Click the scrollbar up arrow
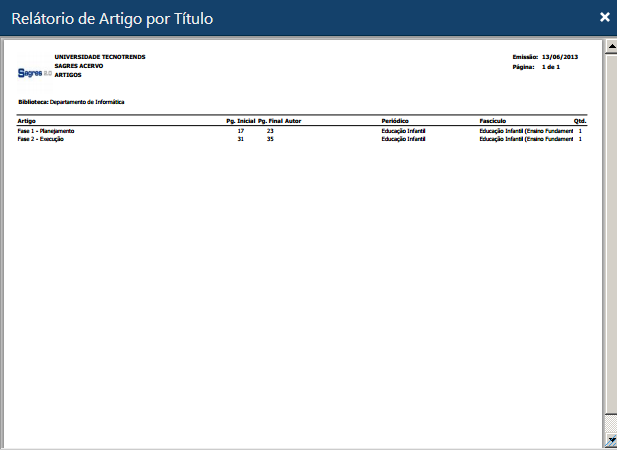Screen dimensions: 617x450 610,46
